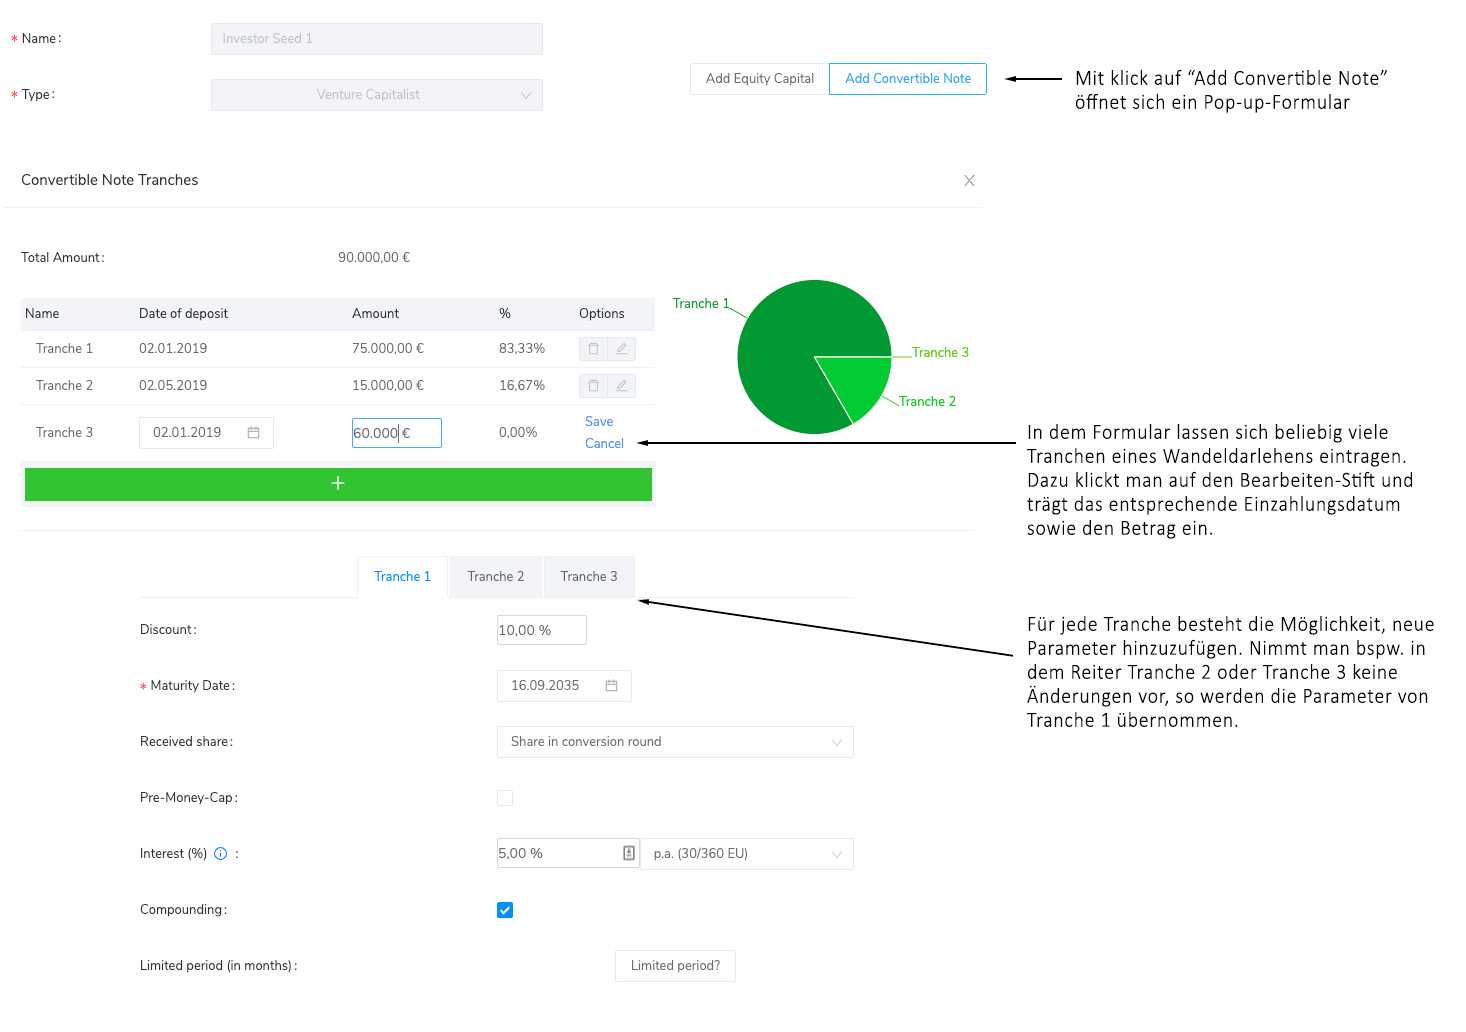Click the Amount column header
The height and width of the screenshot is (1032, 1466).
coord(376,314)
